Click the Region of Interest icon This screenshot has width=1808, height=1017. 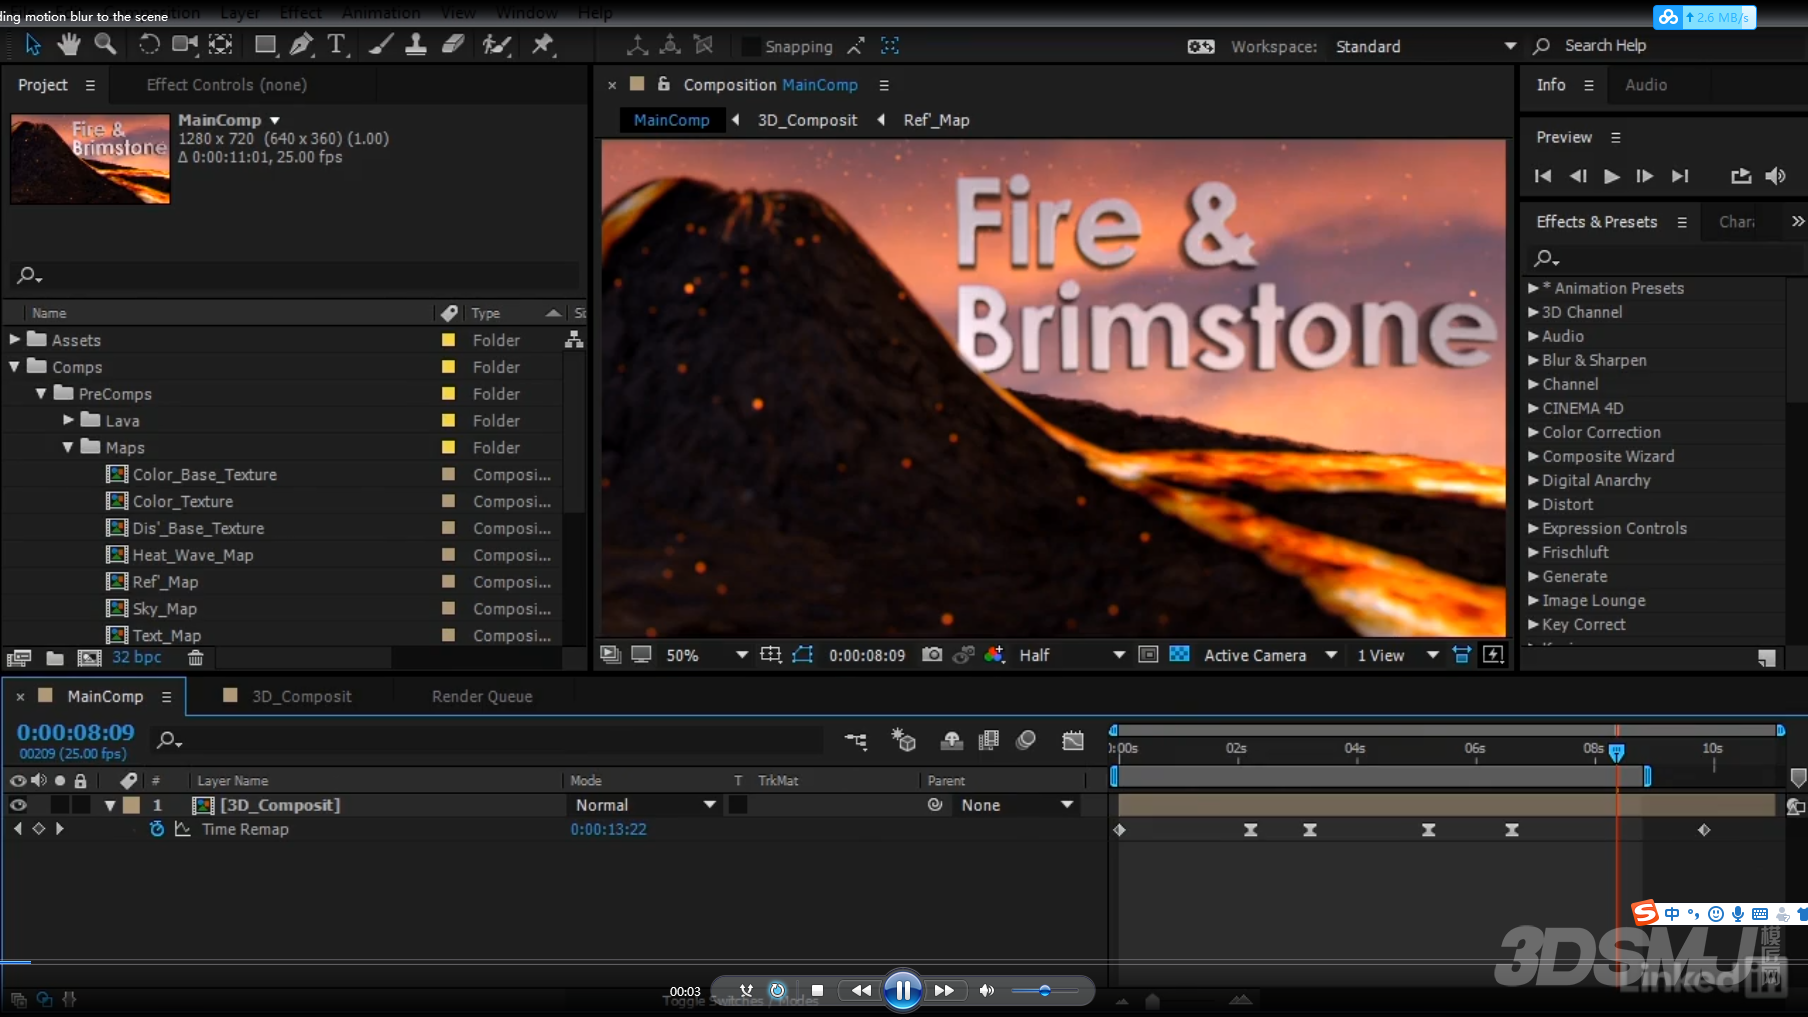coord(1148,655)
